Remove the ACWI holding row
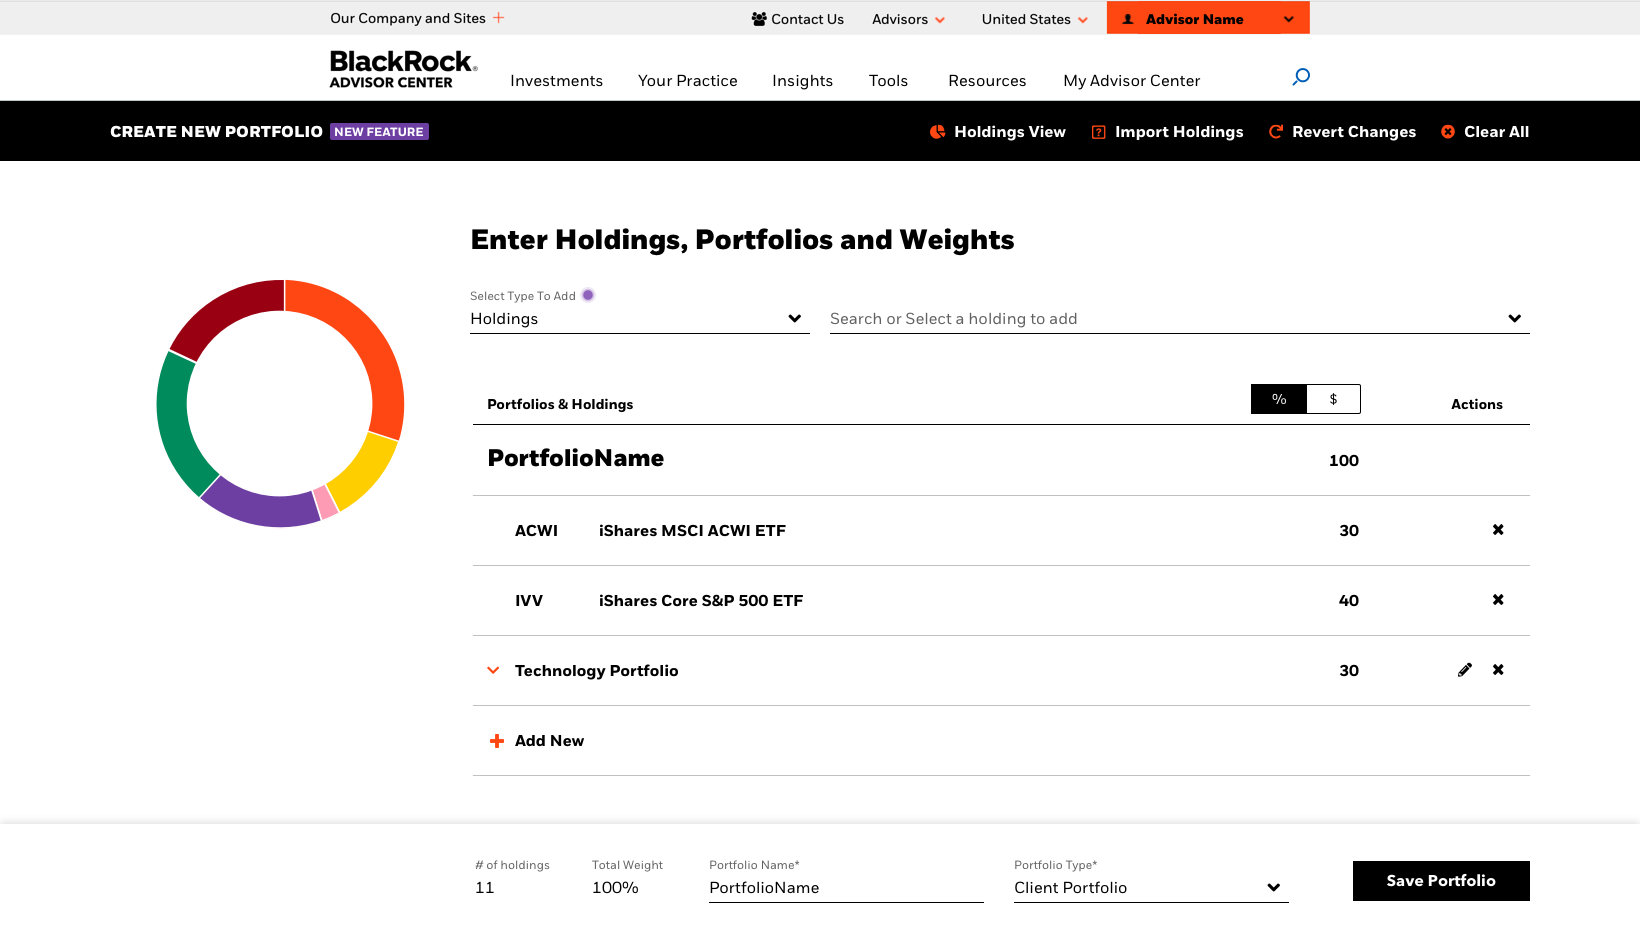The image size is (1640, 933). [x=1498, y=530]
